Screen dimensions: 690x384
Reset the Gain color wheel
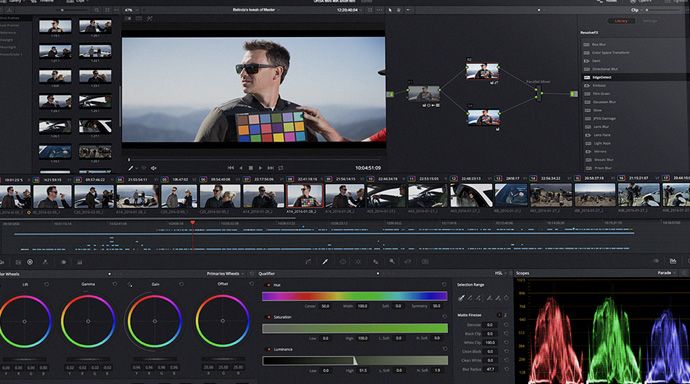(x=181, y=285)
